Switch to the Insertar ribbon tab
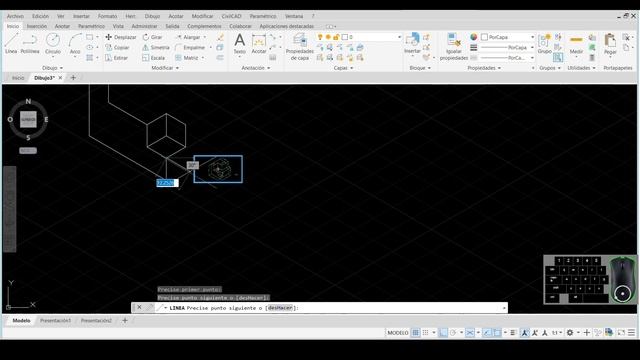 (37, 26)
